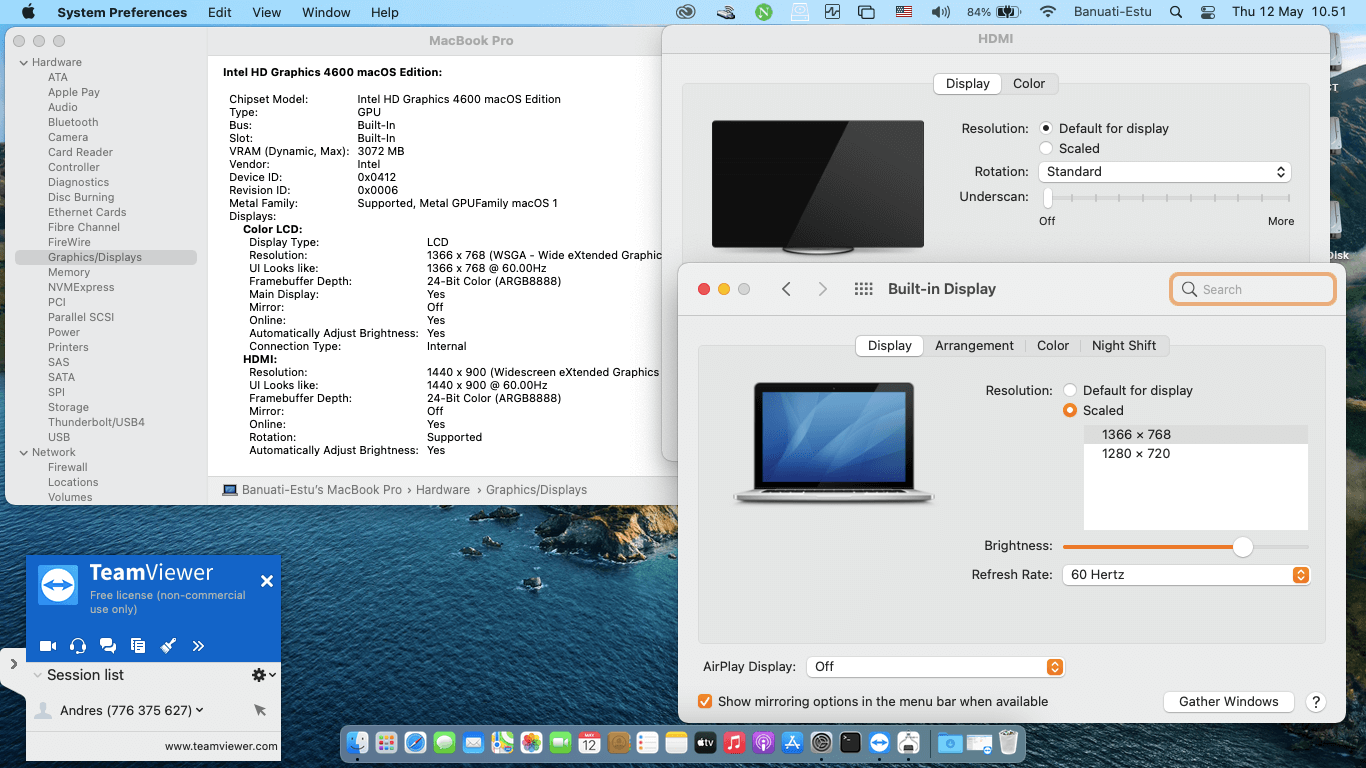Adjust the Brightness slider

coord(1243,546)
